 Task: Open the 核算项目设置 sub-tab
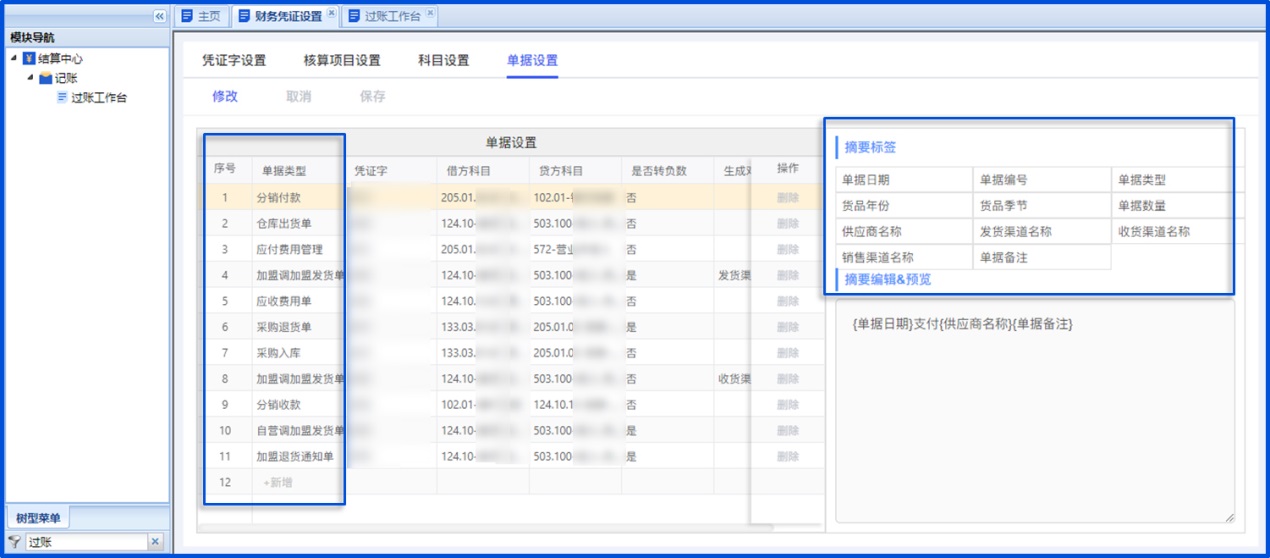(x=342, y=60)
